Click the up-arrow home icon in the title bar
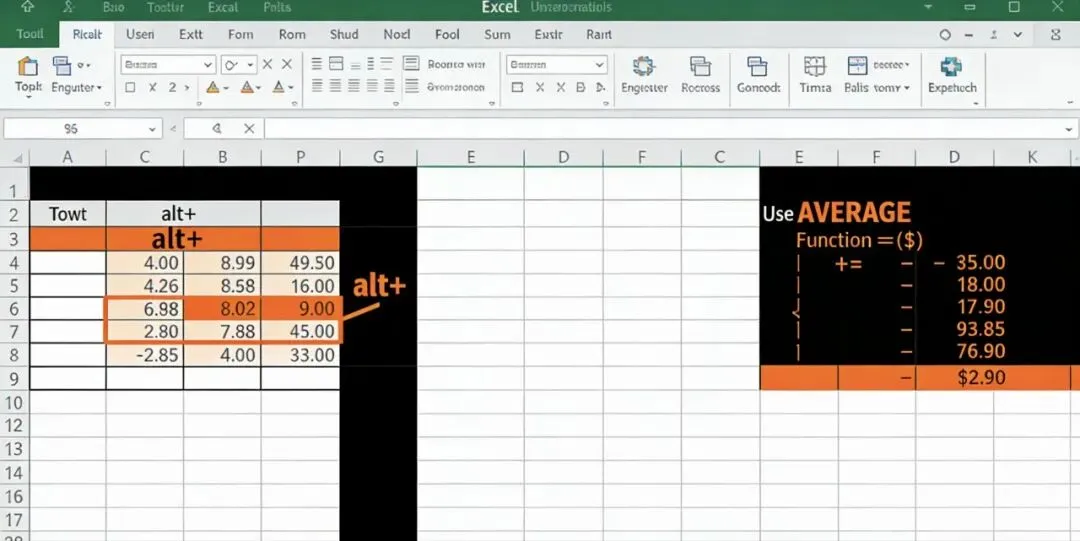 pos(28,8)
